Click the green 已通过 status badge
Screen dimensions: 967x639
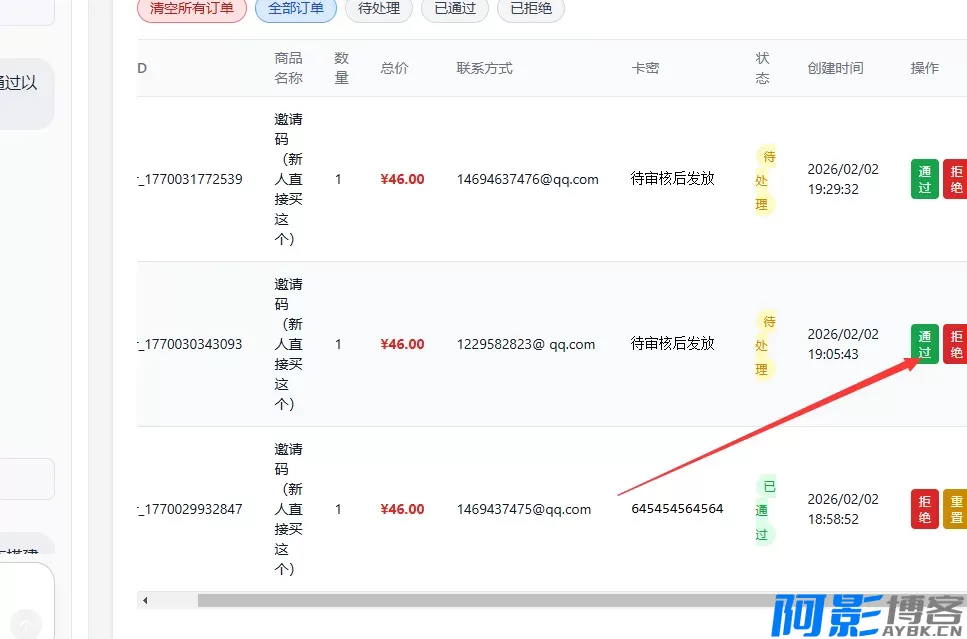tap(764, 510)
